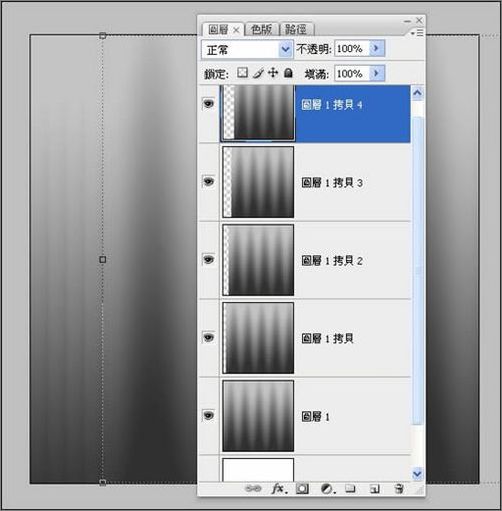Toggle visibility of layer 圖層 1 拷貝
This screenshot has height=511, width=502.
[209, 337]
